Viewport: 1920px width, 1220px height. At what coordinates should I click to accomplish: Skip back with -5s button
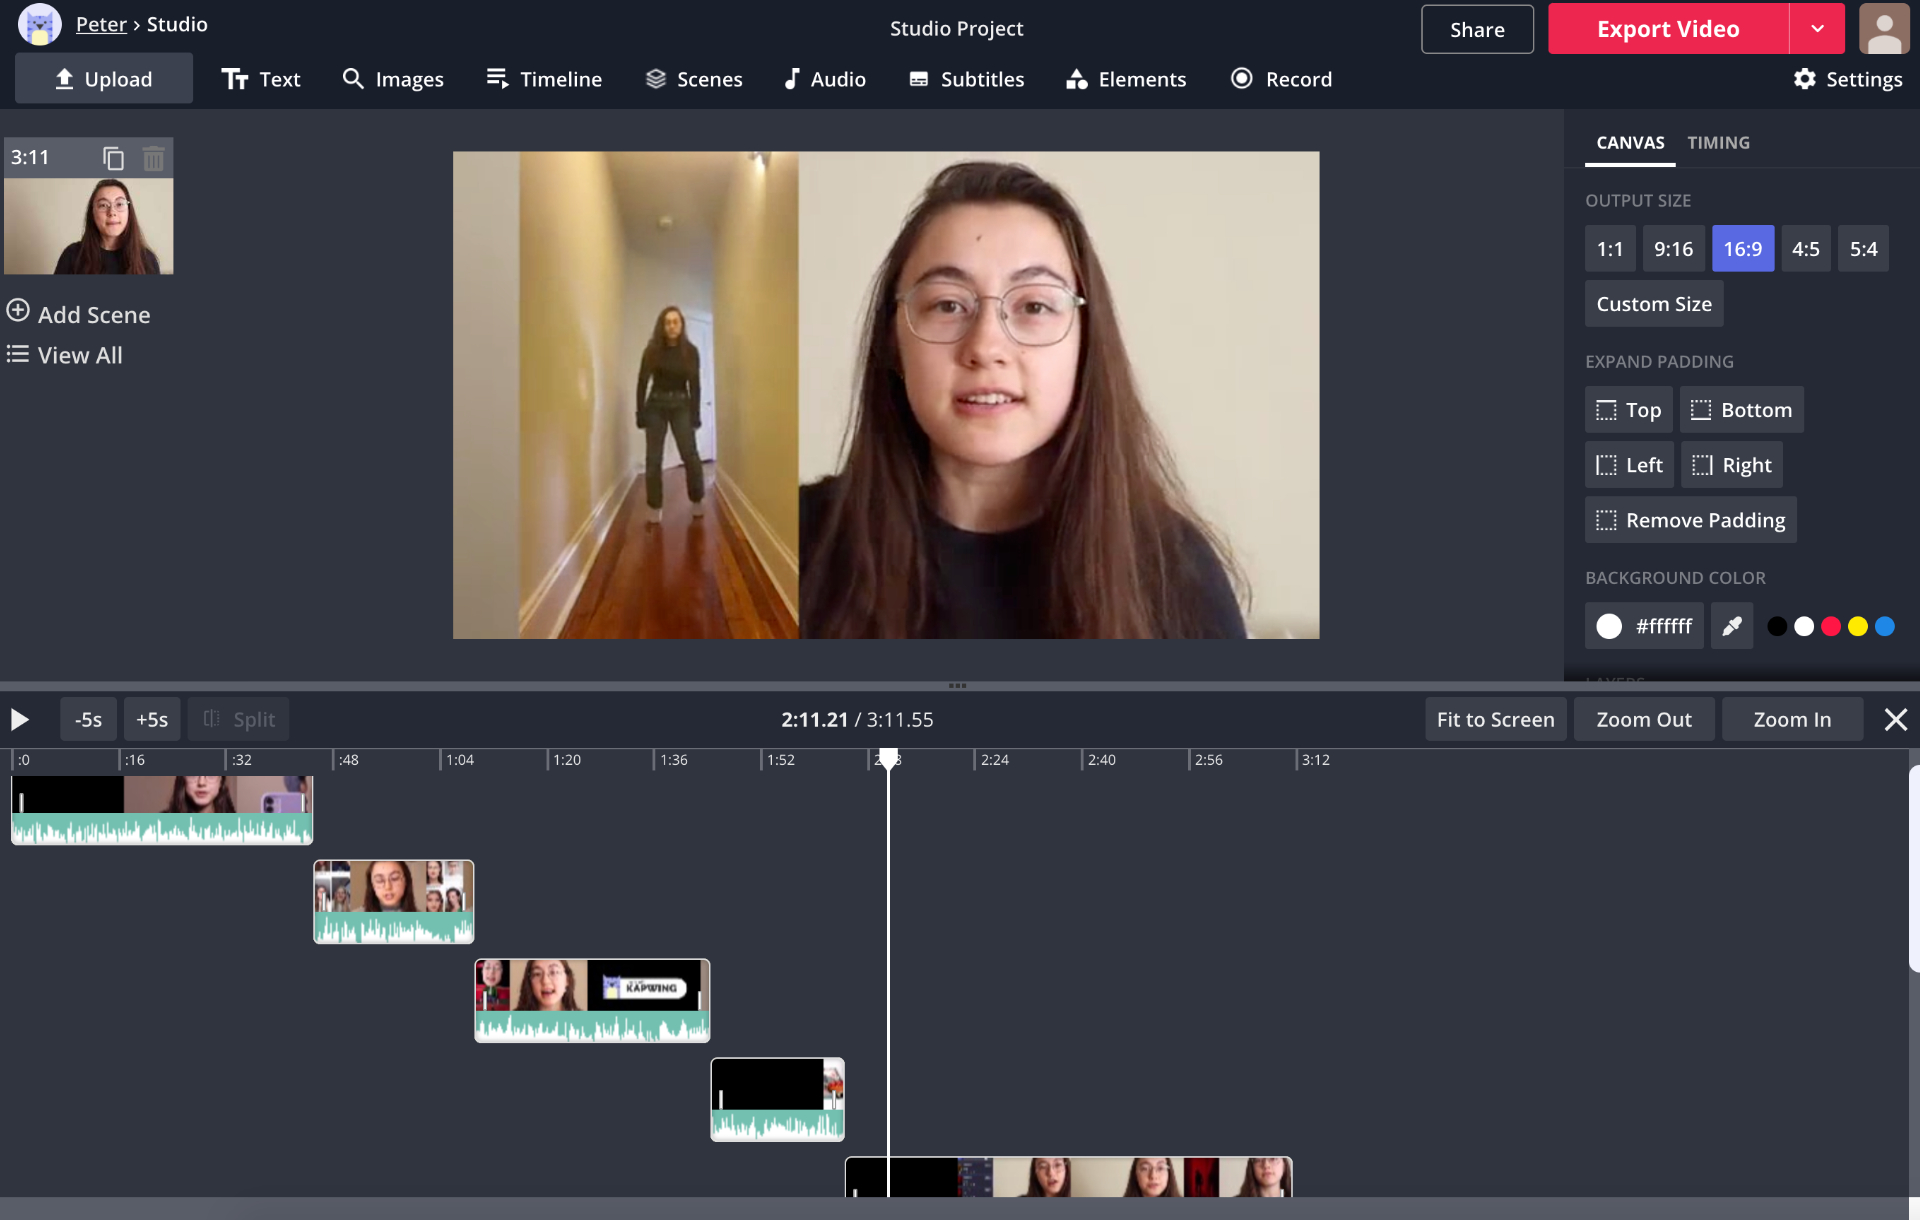click(x=88, y=720)
